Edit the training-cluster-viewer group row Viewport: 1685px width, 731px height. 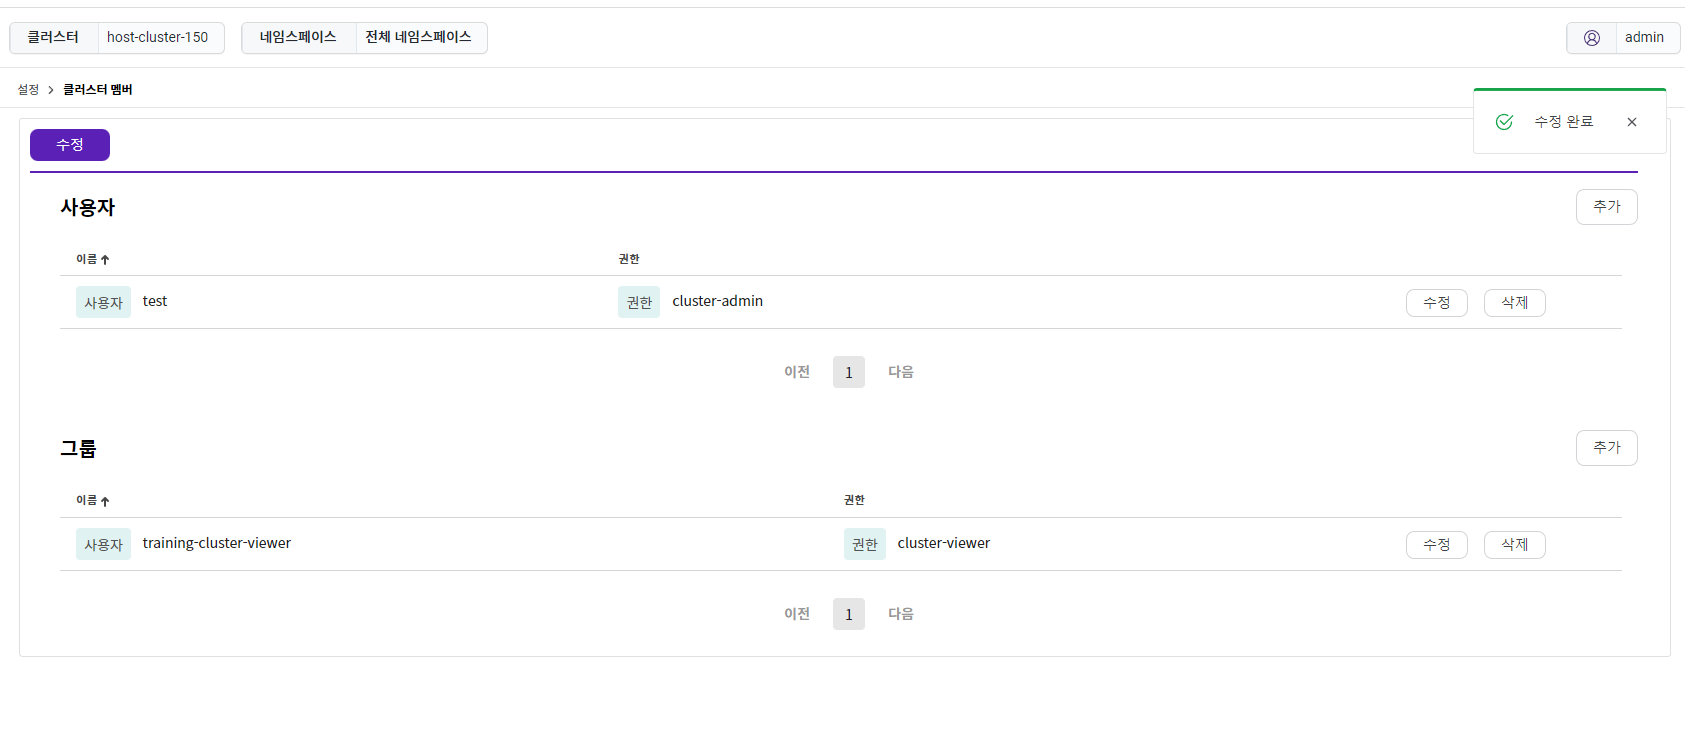pos(1436,545)
